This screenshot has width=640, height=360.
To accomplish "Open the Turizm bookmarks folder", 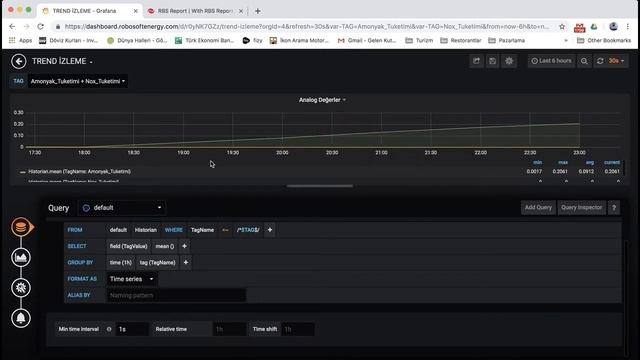I will tap(419, 40).
